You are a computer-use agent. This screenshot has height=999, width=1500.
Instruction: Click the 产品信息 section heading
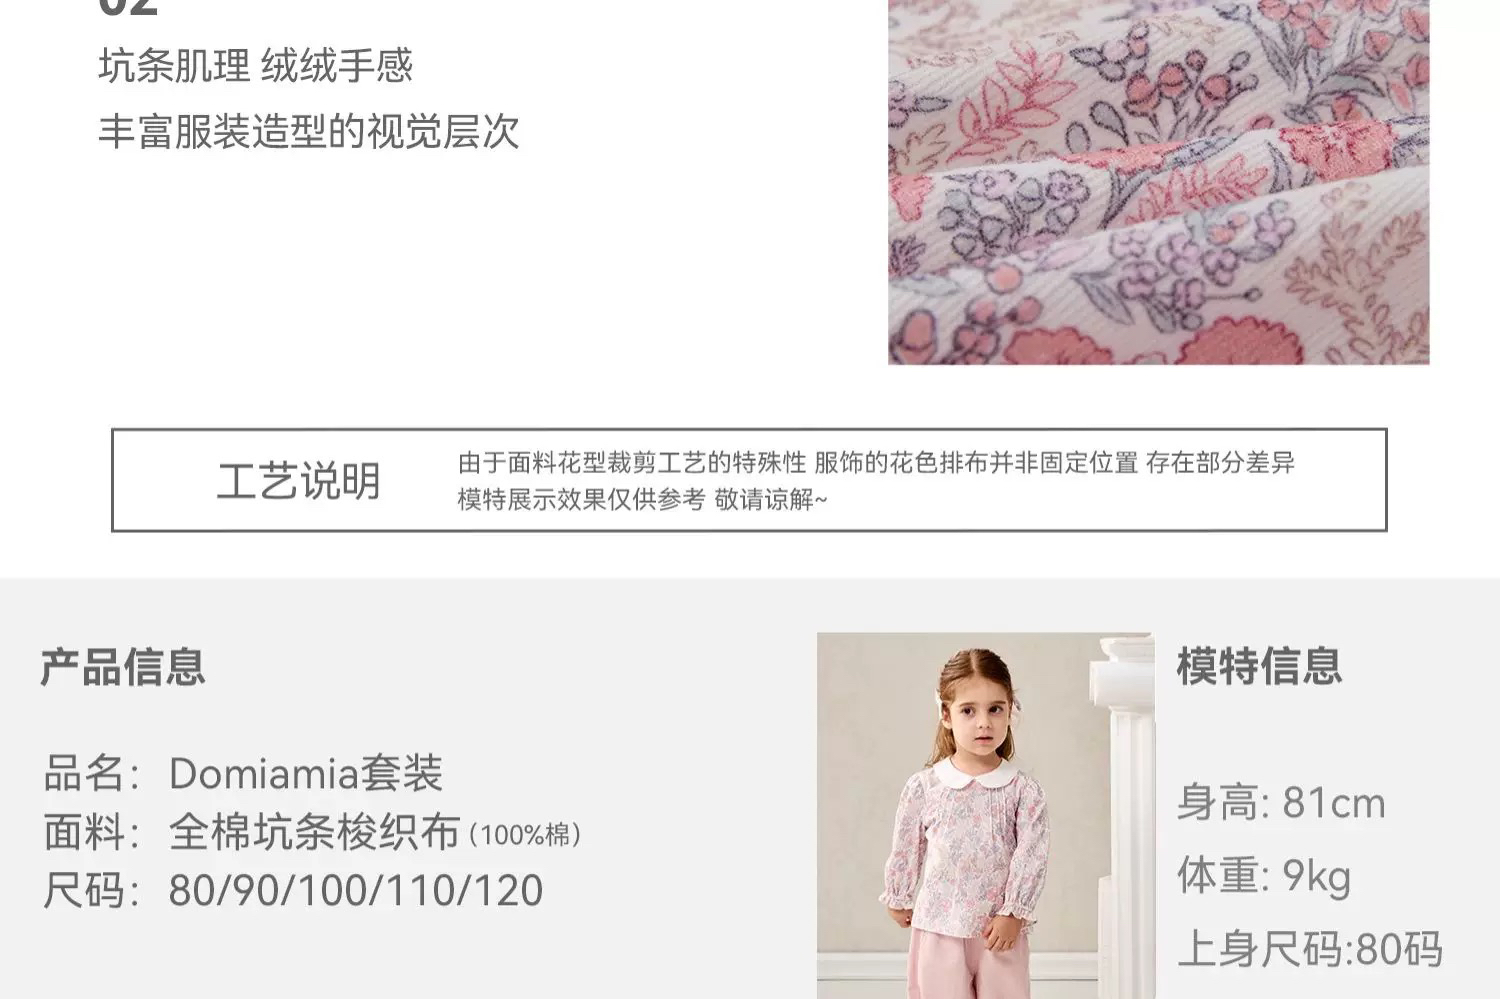123,667
